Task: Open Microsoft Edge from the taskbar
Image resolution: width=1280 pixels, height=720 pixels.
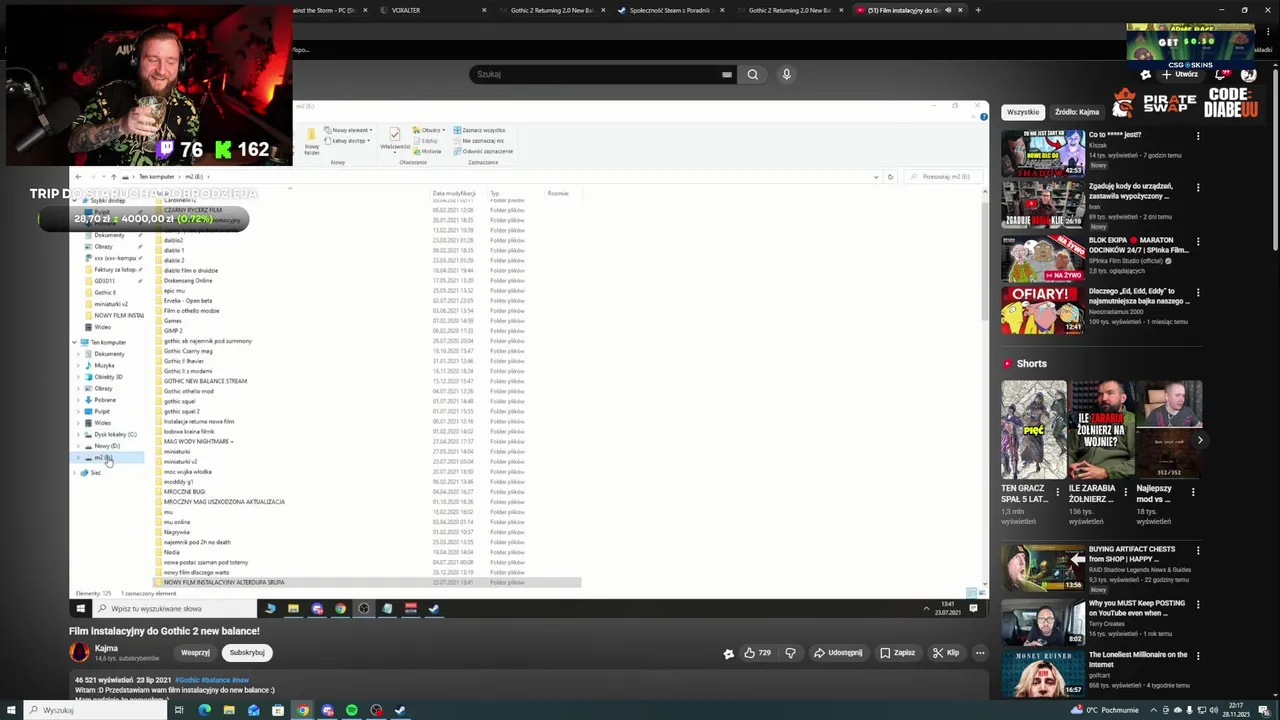Action: tap(205, 710)
